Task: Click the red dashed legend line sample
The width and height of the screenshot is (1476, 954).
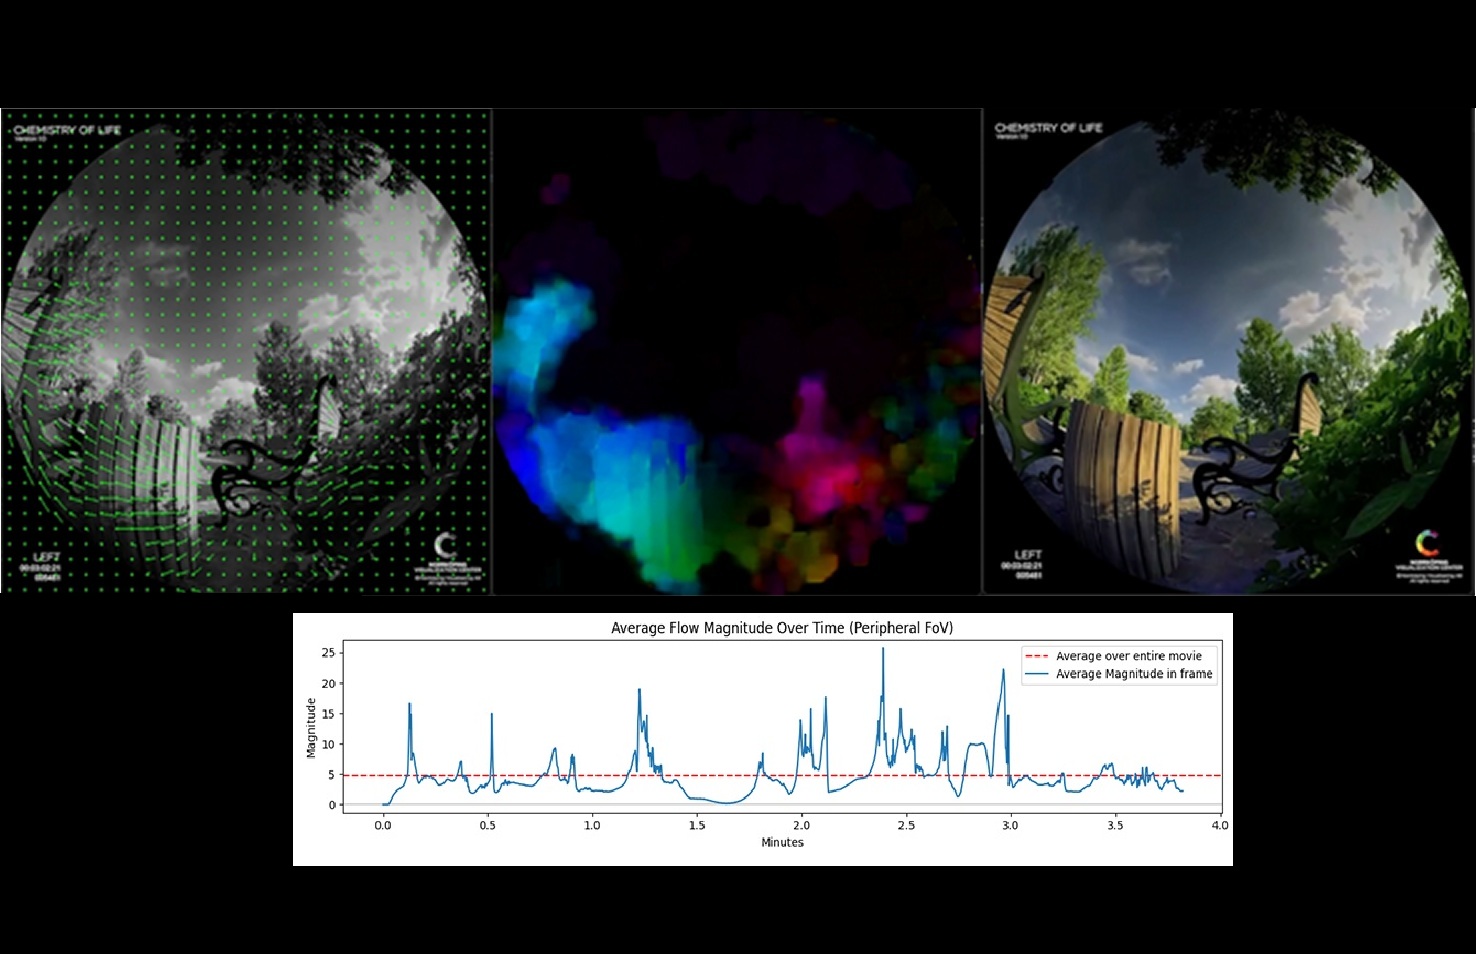Action: coord(1035,656)
